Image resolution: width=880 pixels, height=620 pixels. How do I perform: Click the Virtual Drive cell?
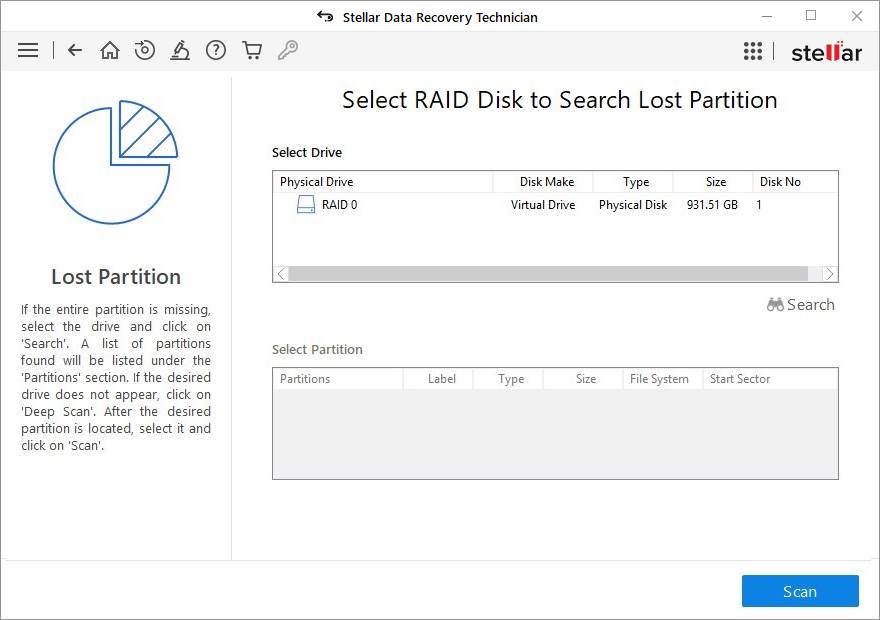point(543,205)
